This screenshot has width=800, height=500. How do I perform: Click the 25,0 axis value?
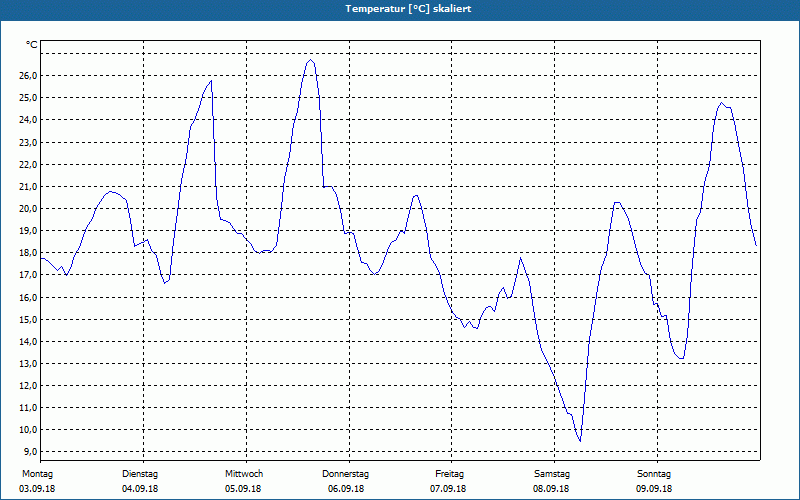[29, 97]
